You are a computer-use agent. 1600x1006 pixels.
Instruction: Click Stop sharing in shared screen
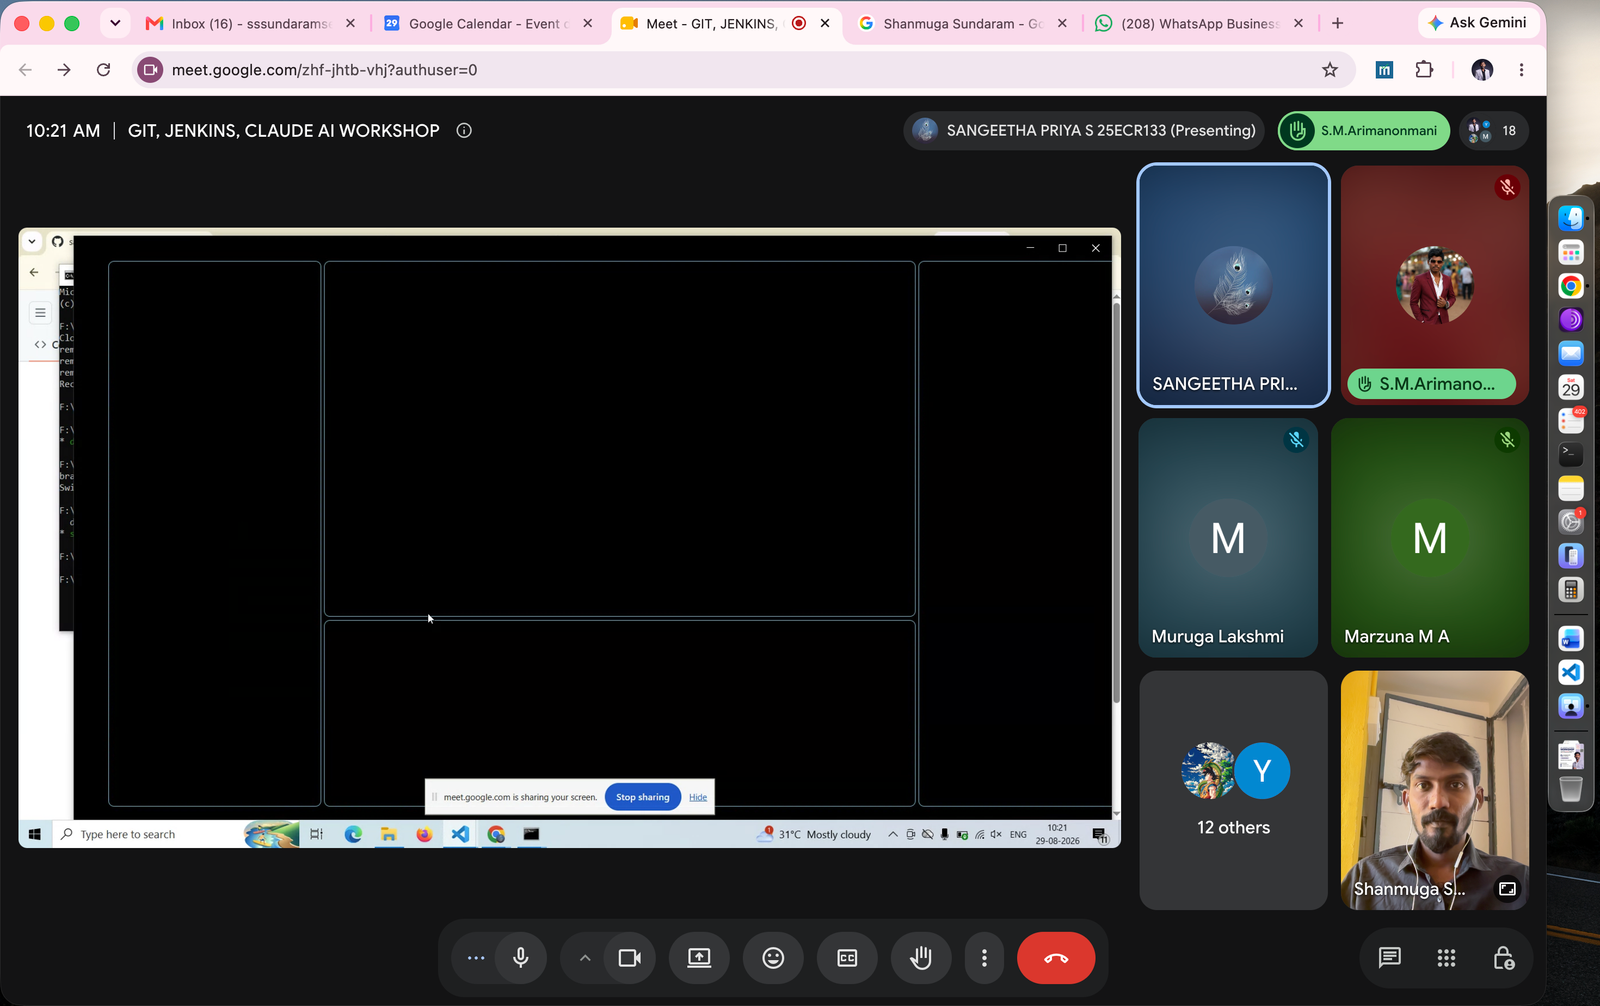click(x=643, y=797)
